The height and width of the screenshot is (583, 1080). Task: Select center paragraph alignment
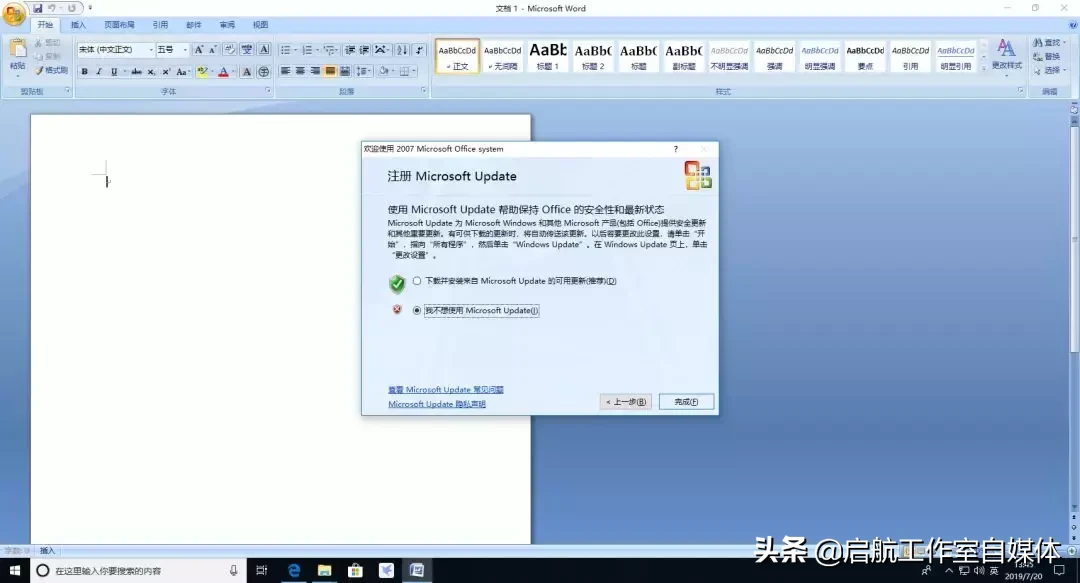301,70
